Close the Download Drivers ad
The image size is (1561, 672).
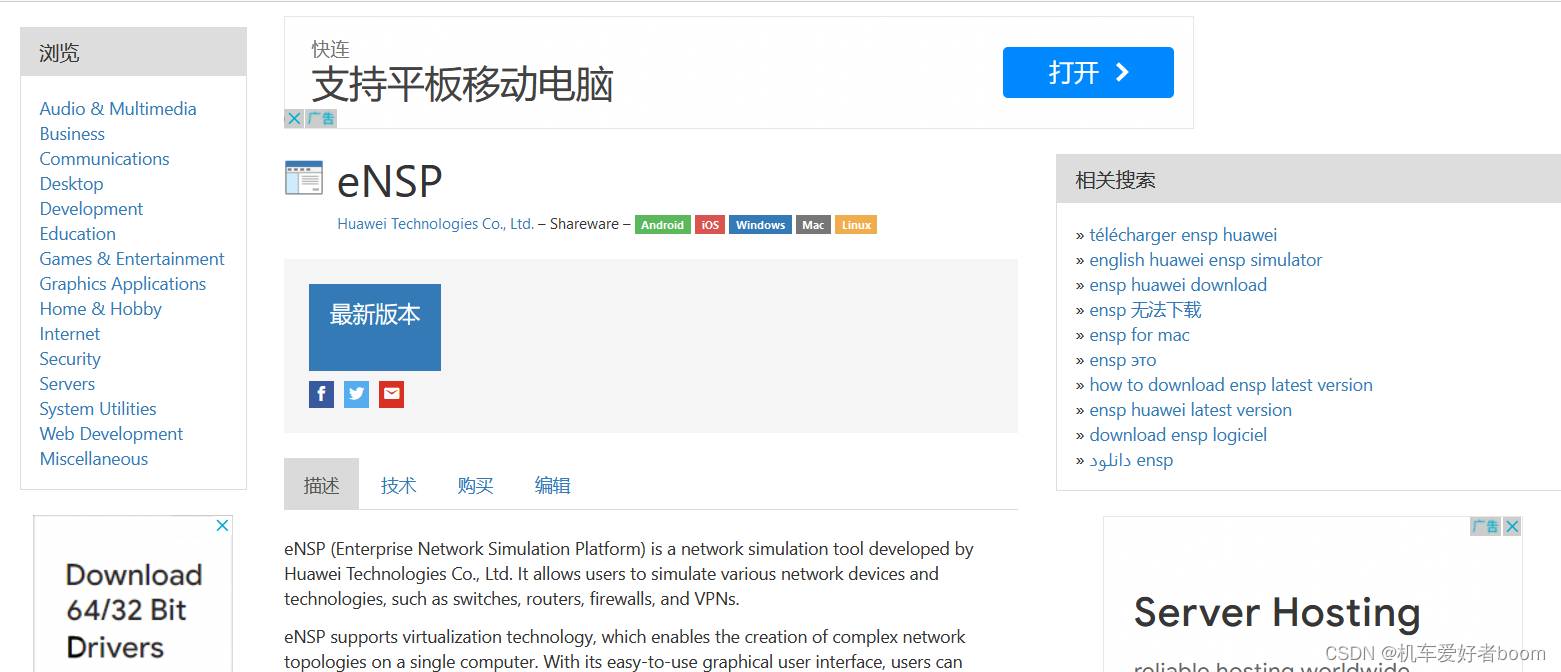pyautogui.click(x=223, y=525)
